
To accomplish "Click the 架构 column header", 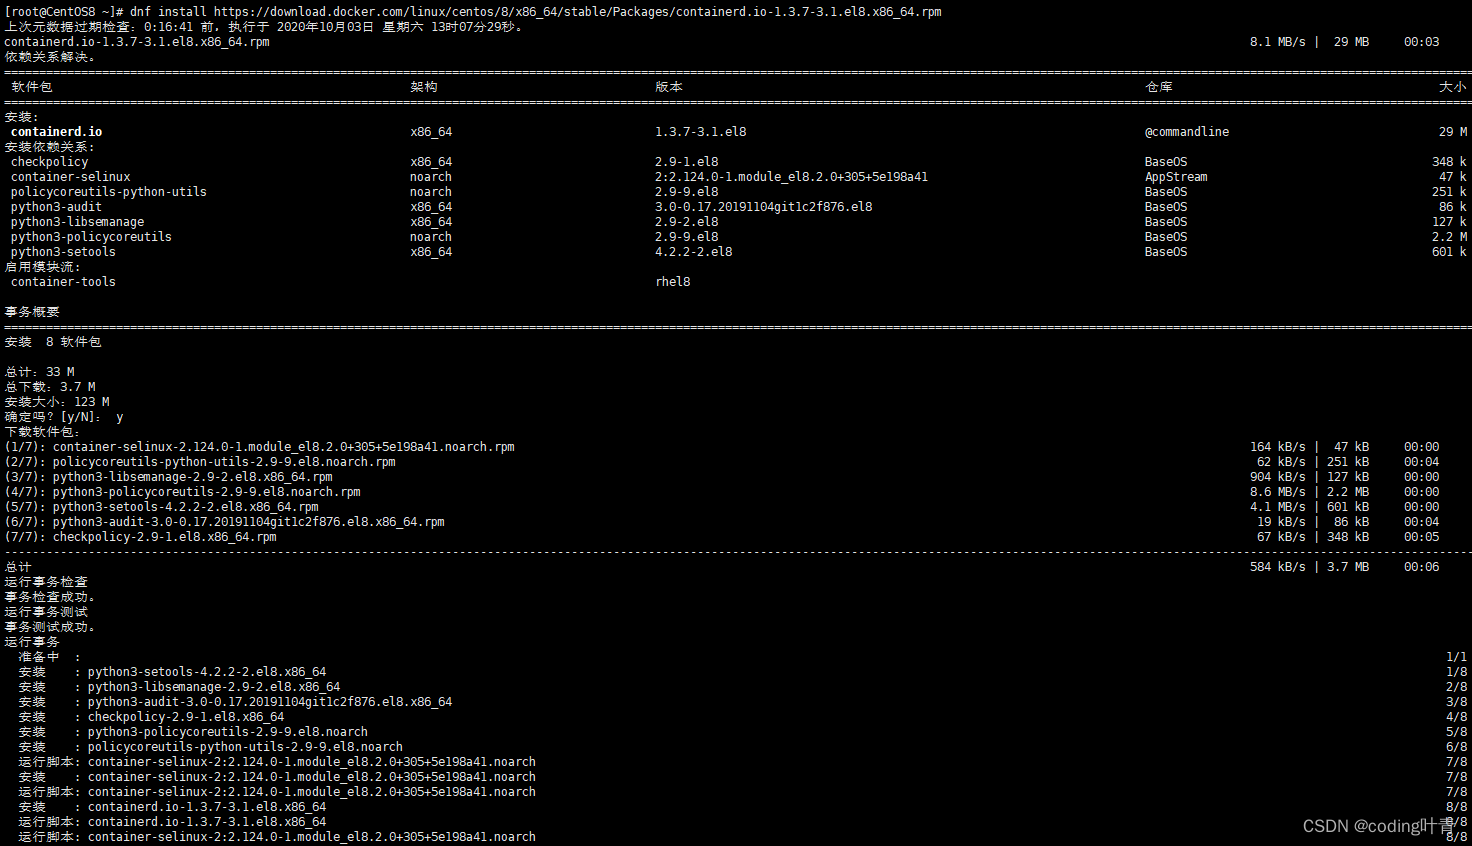I will [424, 87].
